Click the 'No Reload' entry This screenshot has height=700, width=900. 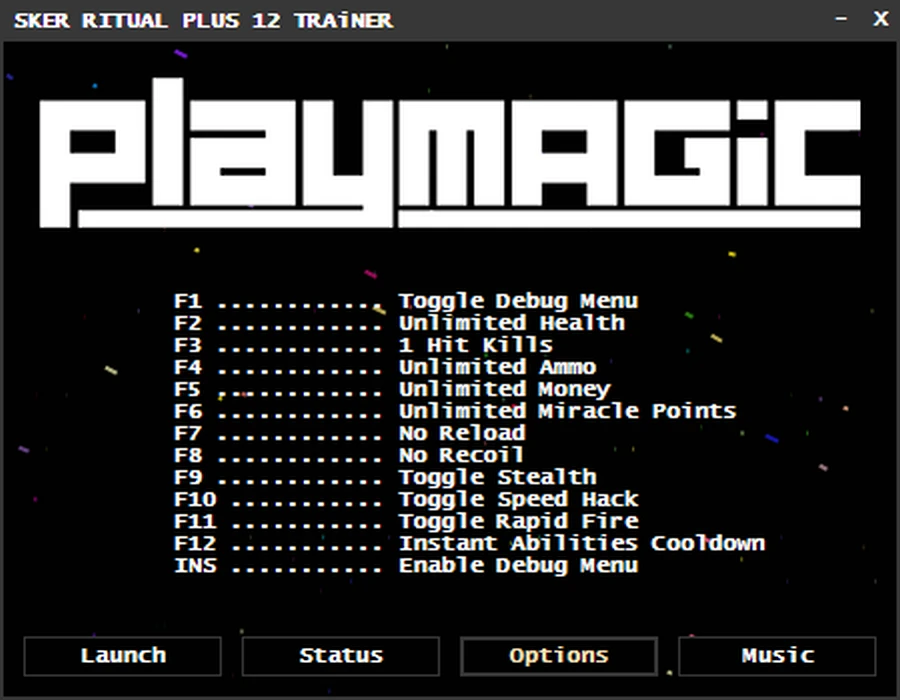tap(462, 433)
